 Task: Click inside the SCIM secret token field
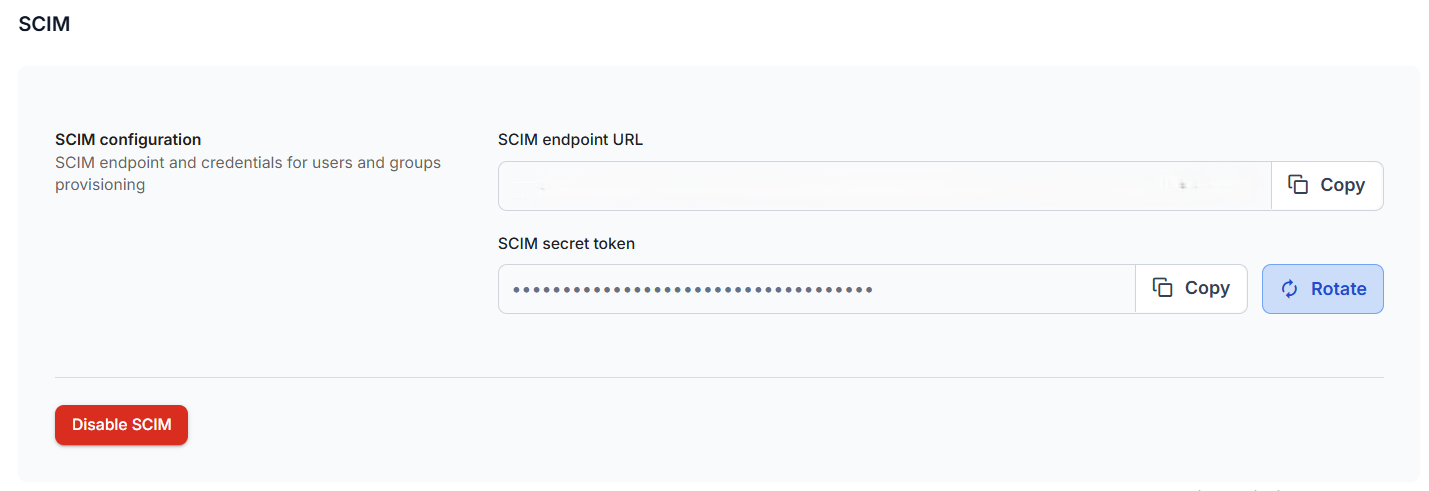1000,289
